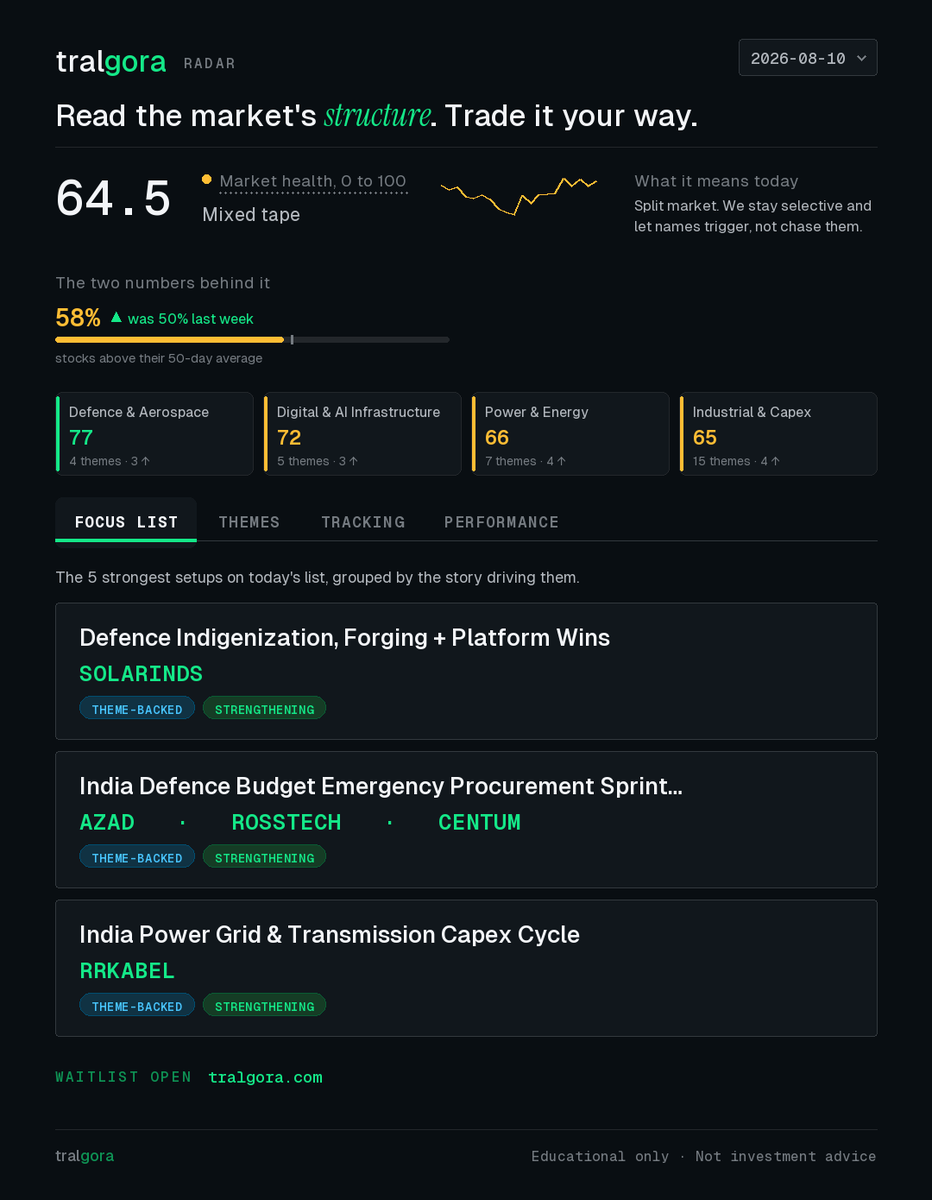The width and height of the screenshot is (932, 1200).
Task: Click the 58% breadth value
Action: point(78,318)
